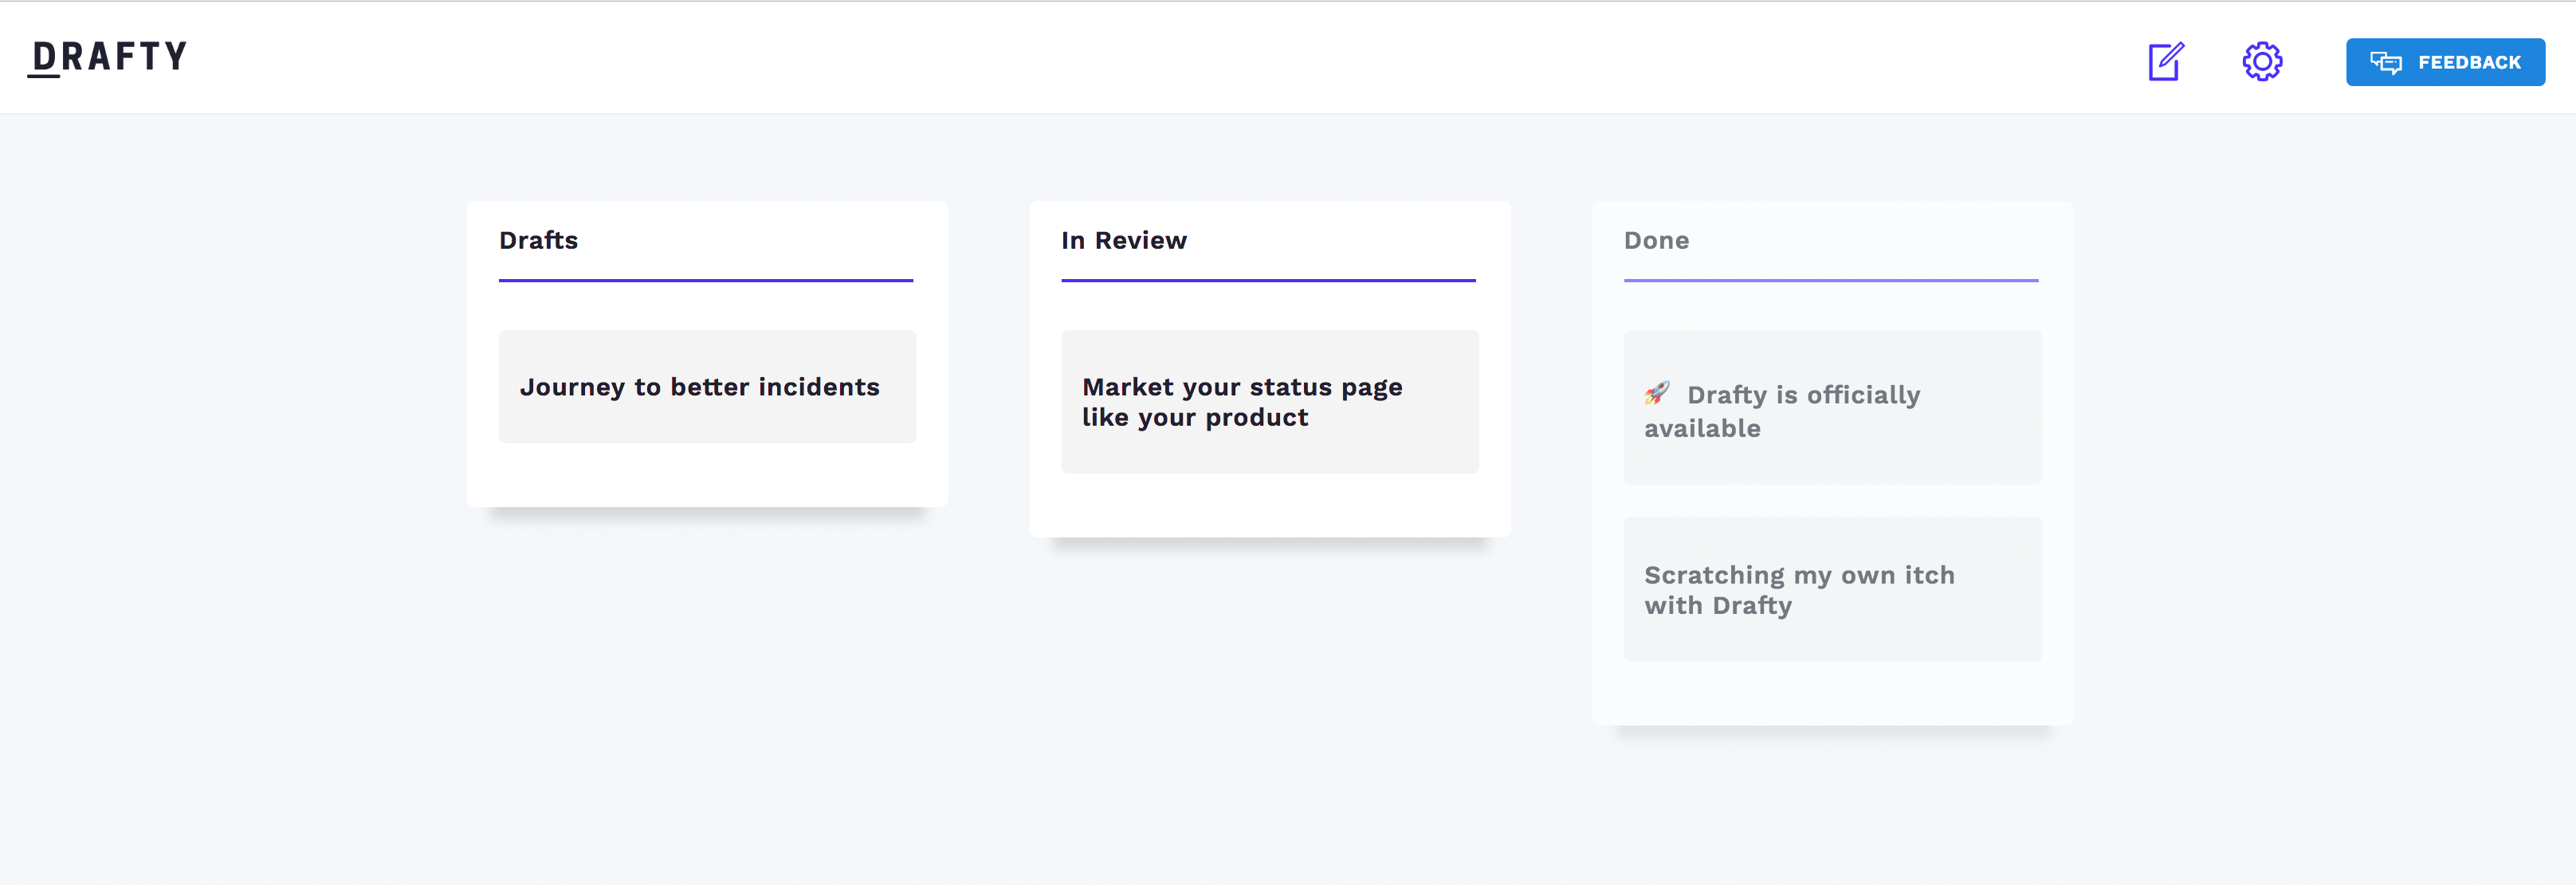The width and height of the screenshot is (2576, 885).
Task: Select the Done column header
Action: point(1656,241)
